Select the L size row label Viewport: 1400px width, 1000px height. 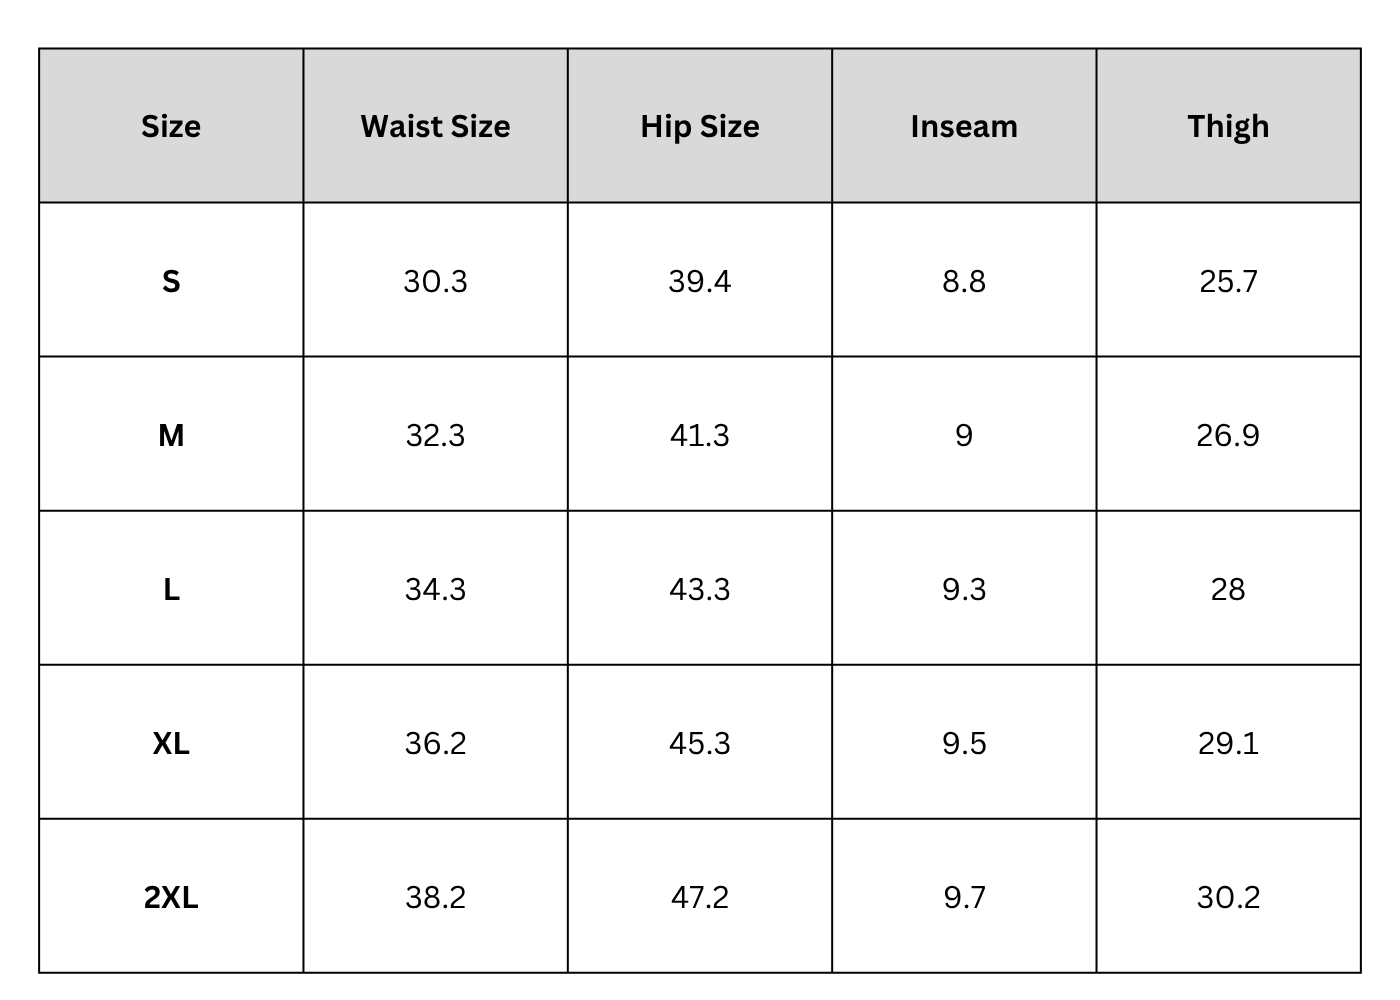point(171,589)
